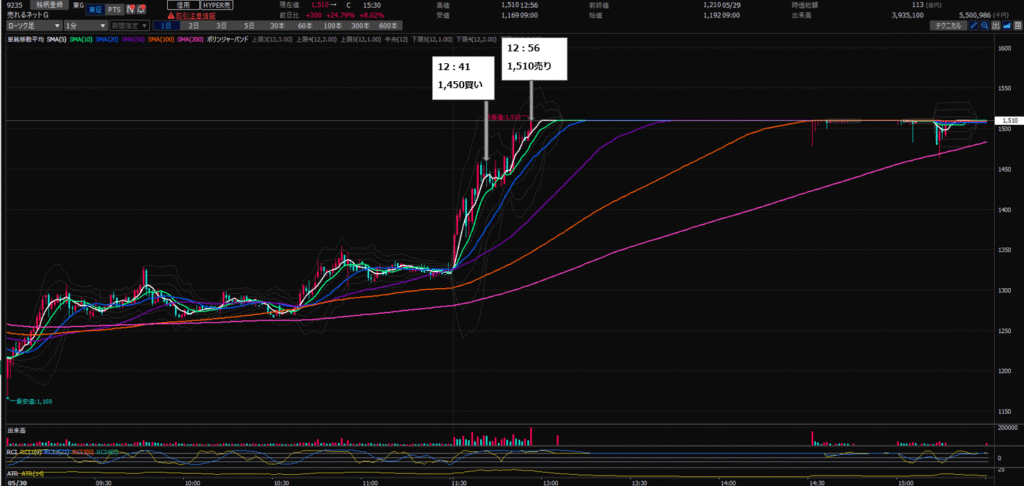This screenshot has width=1024, height=486.
Task: Select the 600本 period tab
Action: click(389, 25)
